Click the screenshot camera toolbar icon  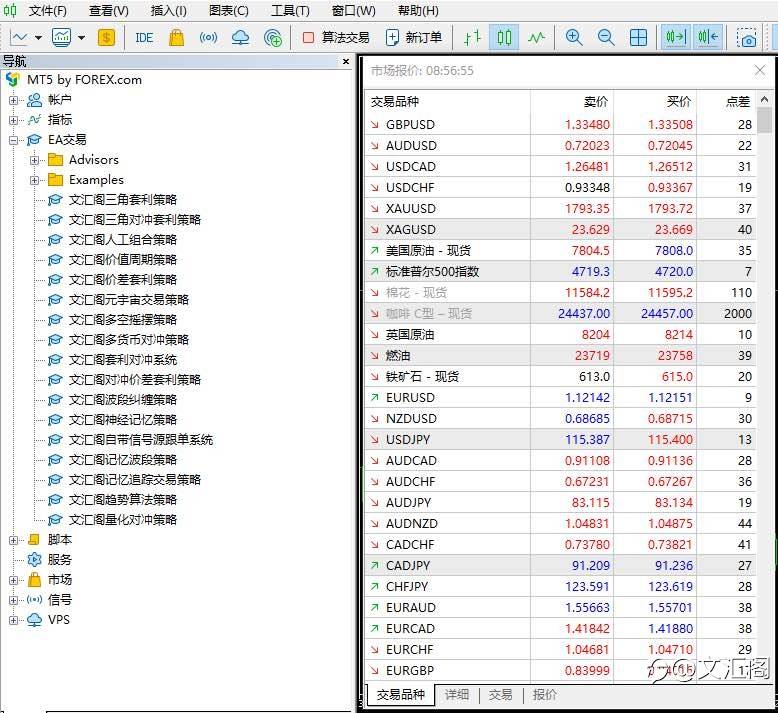click(x=746, y=38)
